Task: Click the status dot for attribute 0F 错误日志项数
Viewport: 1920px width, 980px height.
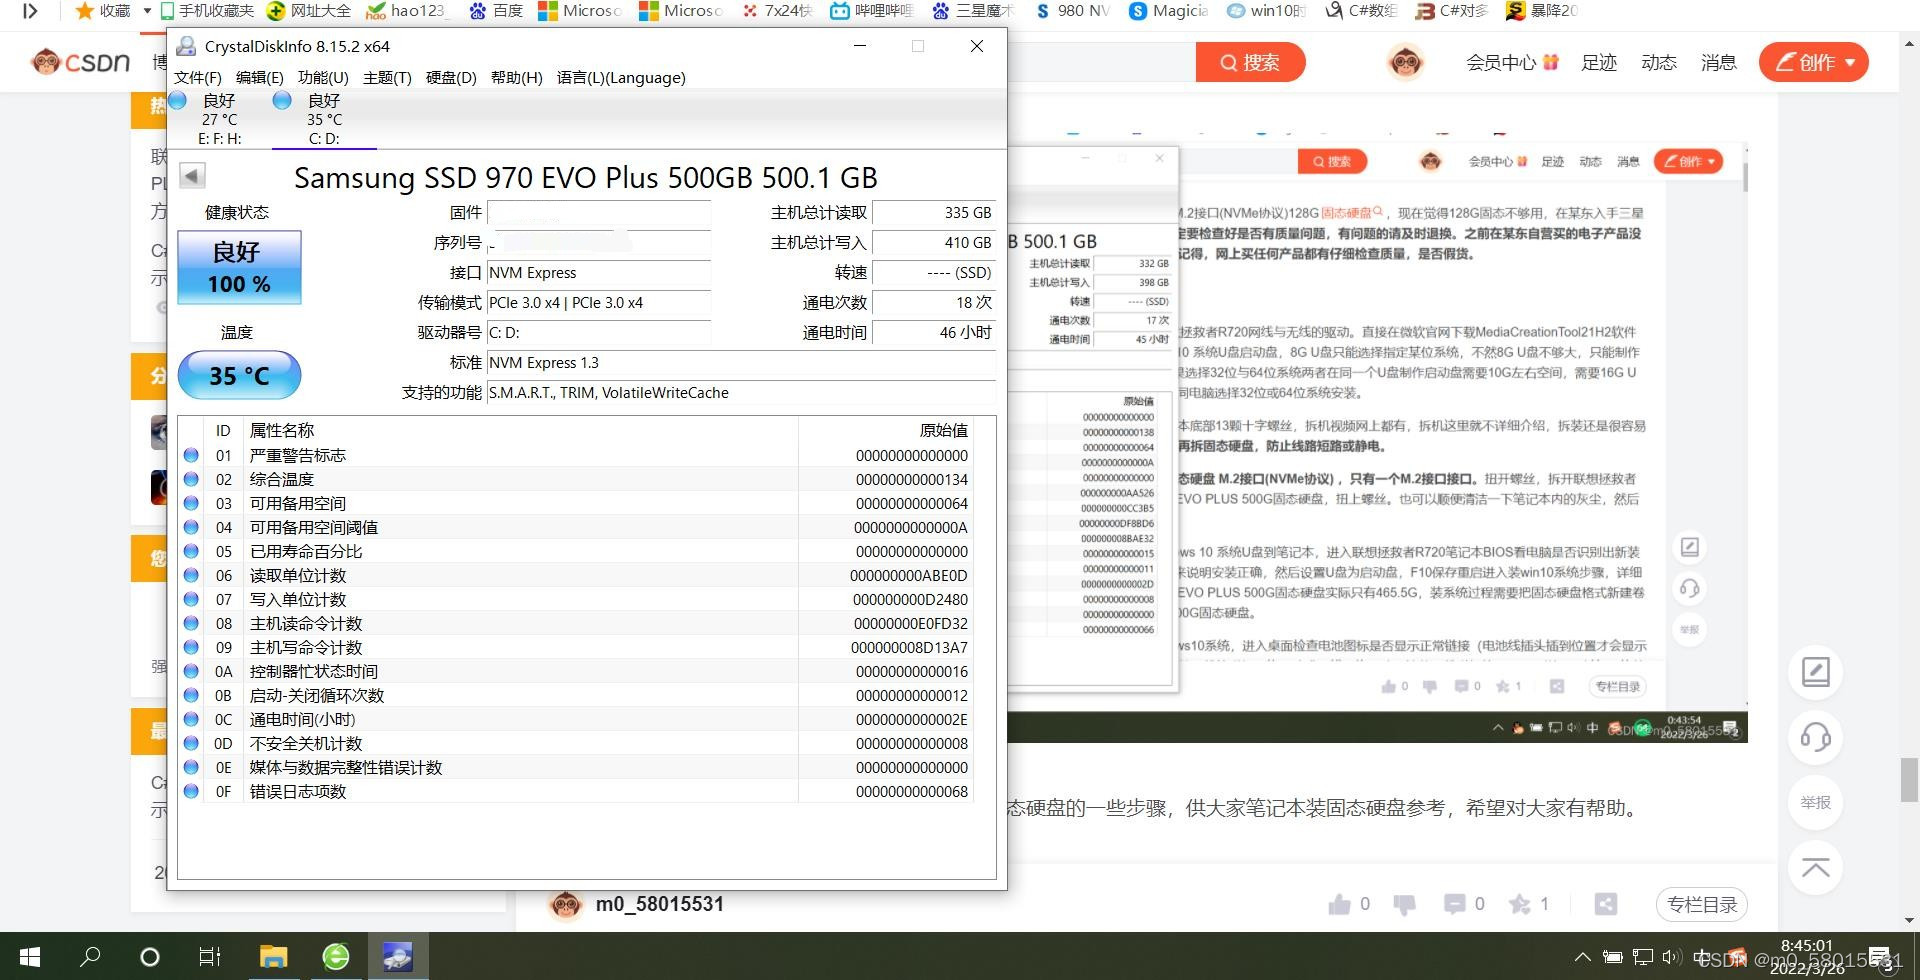Action: [191, 791]
